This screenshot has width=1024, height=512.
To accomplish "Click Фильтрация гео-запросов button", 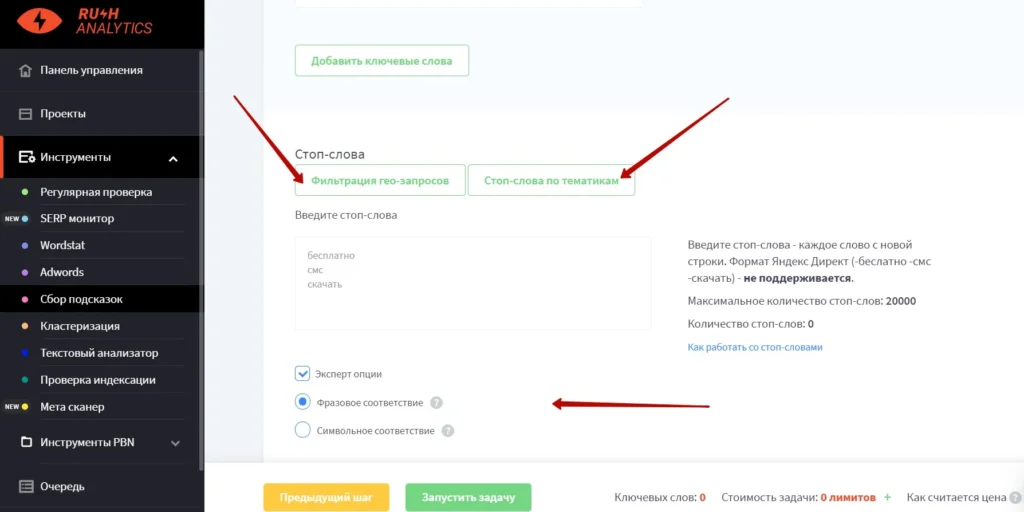I will (x=380, y=180).
